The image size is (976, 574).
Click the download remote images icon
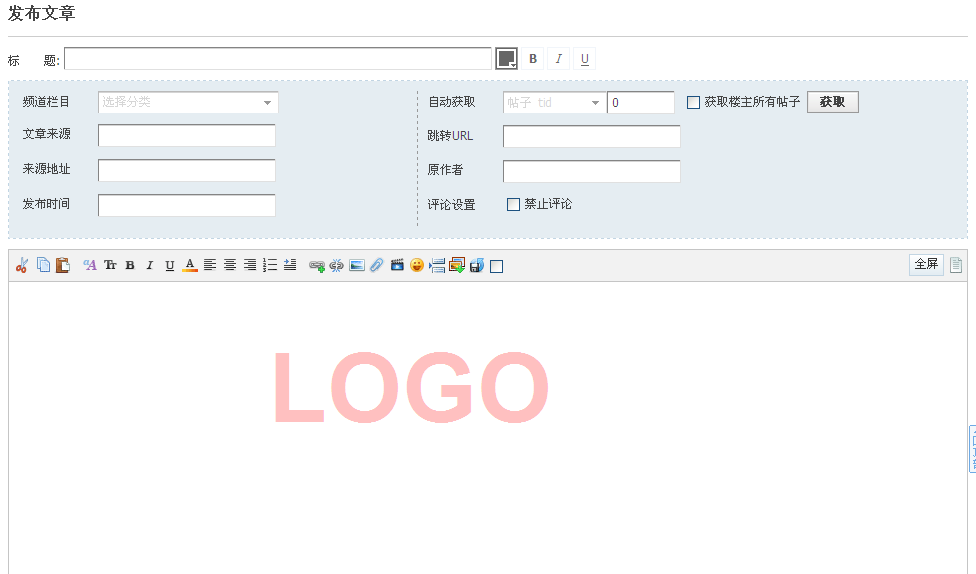point(457,266)
